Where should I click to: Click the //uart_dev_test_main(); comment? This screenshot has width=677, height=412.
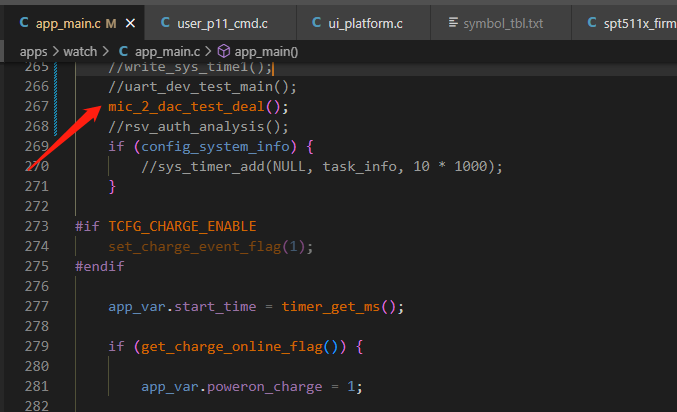tap(202, 87)
